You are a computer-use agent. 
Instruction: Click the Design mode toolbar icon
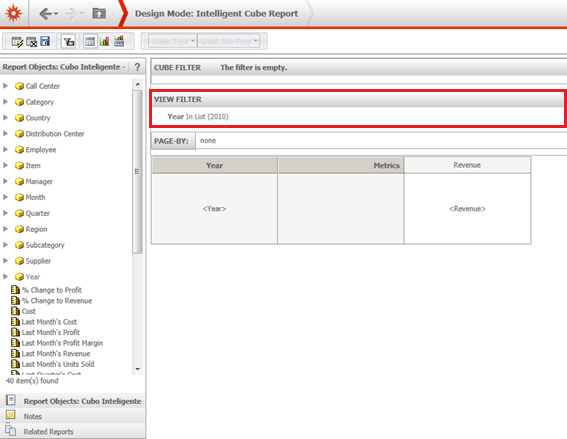tap(17, 42)
